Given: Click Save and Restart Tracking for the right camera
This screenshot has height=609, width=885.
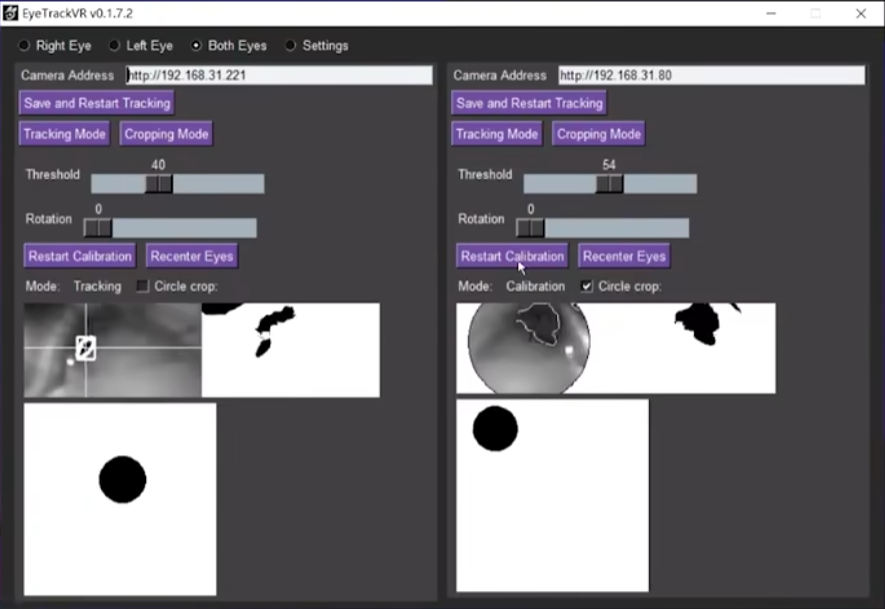Looking at the screenshot, I should [528, 103].
